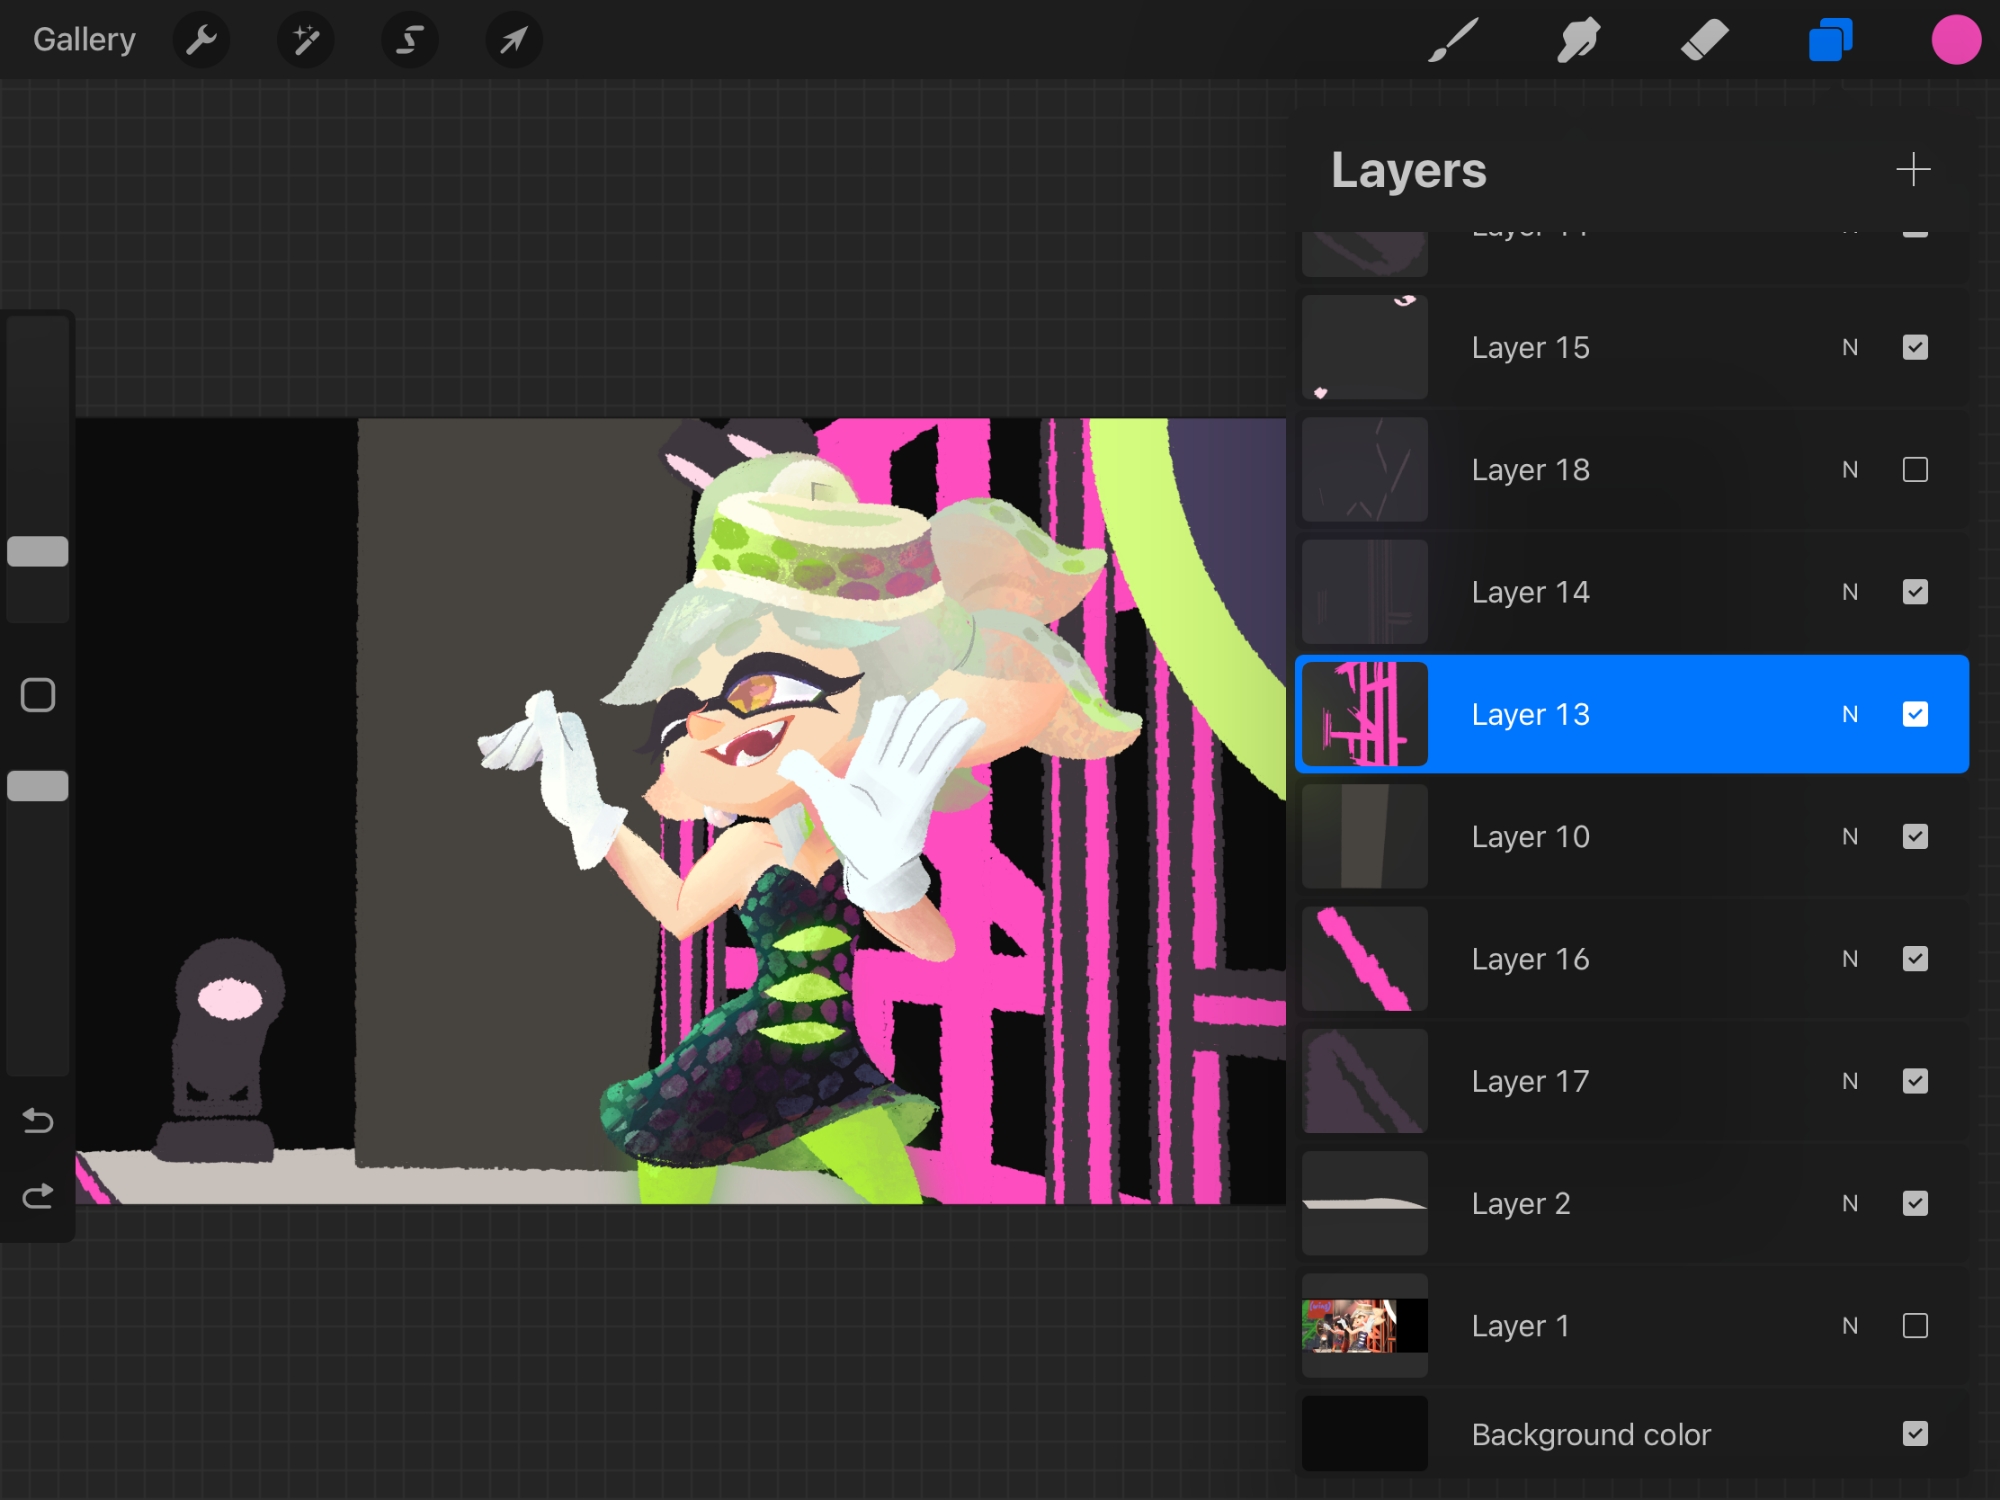Redo the last action
This screenshot has width=2000, height=1500.
point(38,1197)
